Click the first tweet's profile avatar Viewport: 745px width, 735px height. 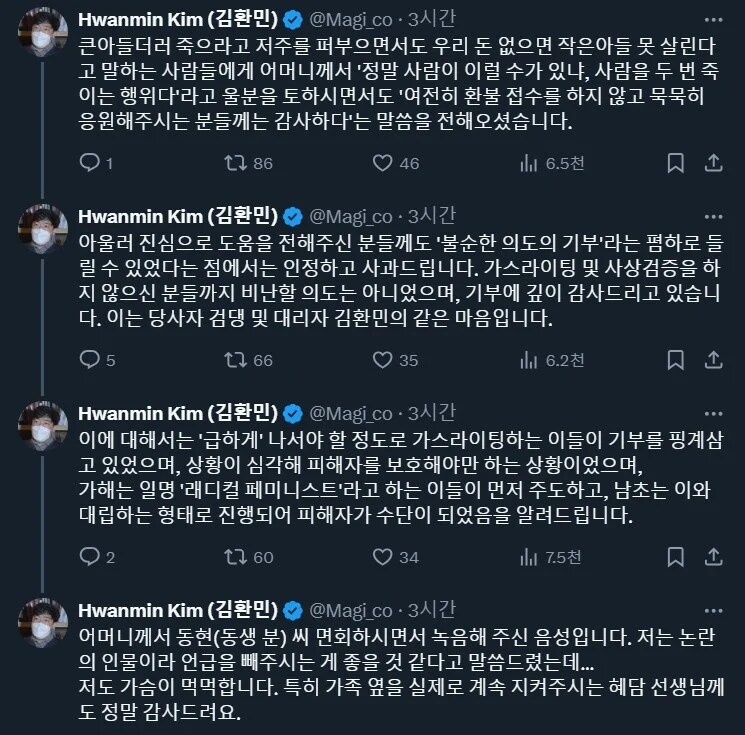pos(41,38)
